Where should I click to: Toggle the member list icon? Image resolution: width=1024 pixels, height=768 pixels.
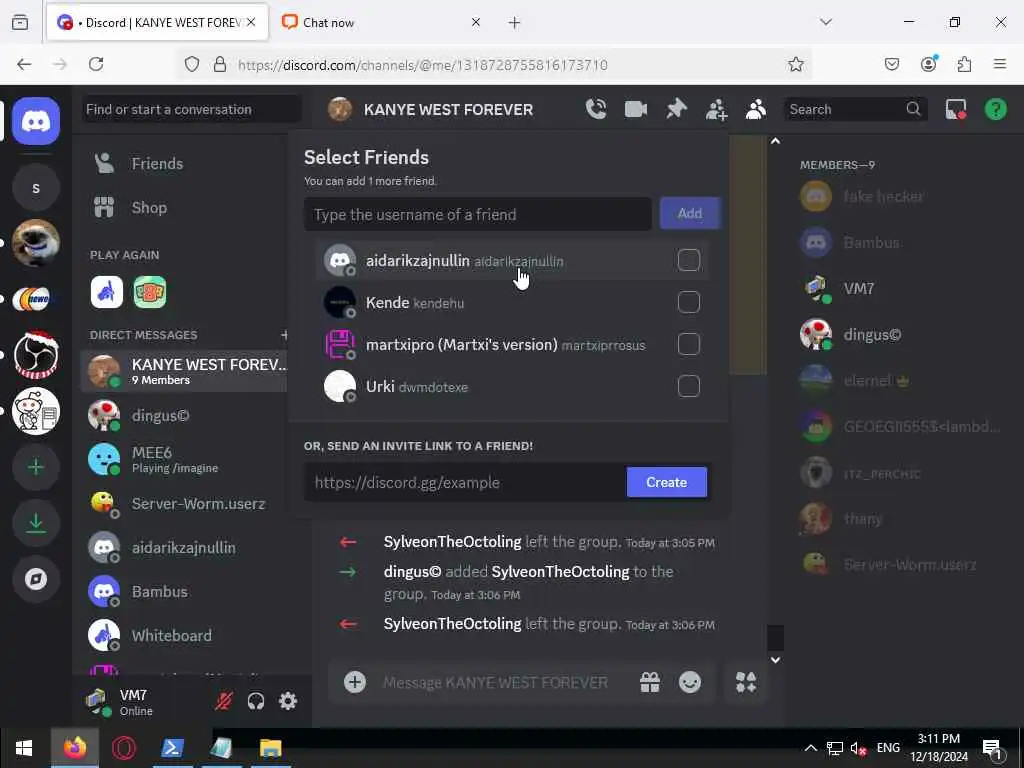click(x=756, y=109)
